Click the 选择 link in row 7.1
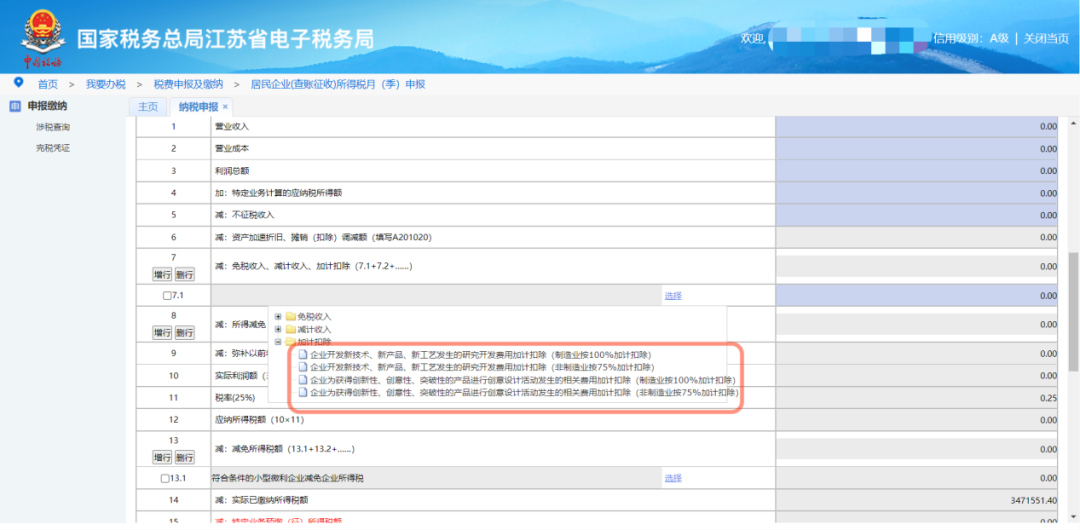This screenshot has width=1080, height=530. coord(673,296)
